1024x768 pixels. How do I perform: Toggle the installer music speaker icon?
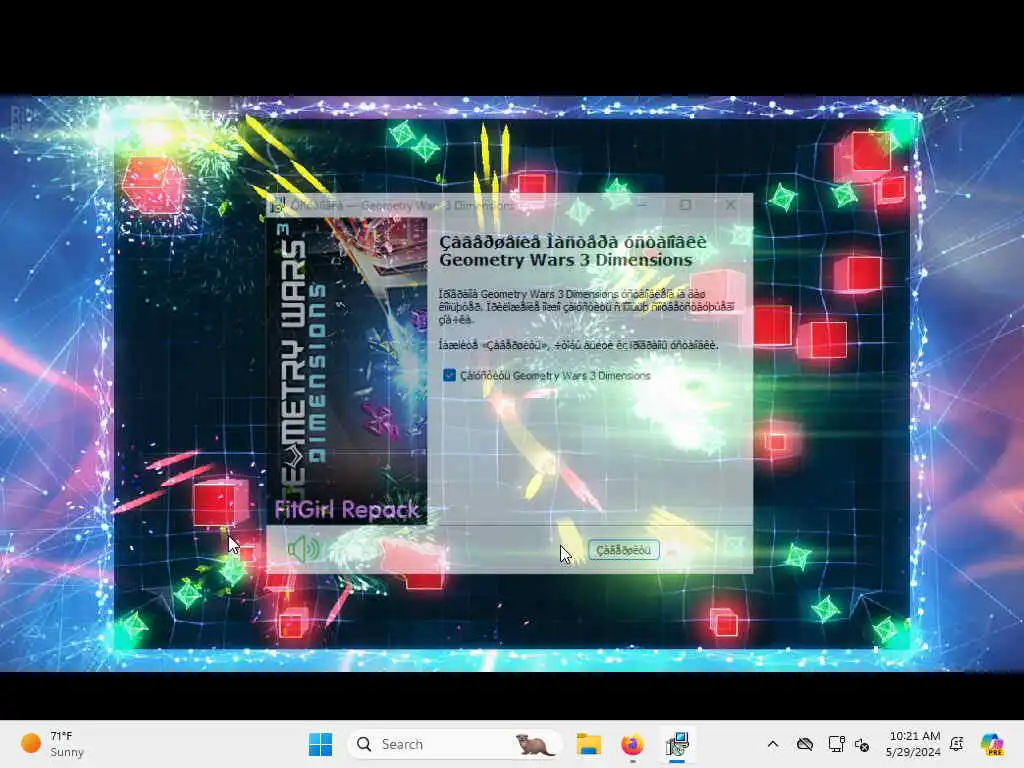click(x=304, y=549)
